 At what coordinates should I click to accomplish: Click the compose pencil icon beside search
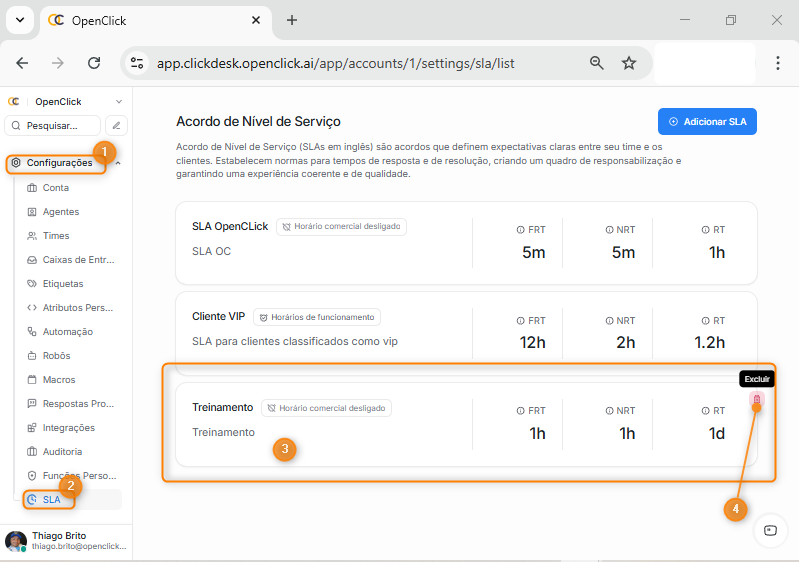coord(117,126)
